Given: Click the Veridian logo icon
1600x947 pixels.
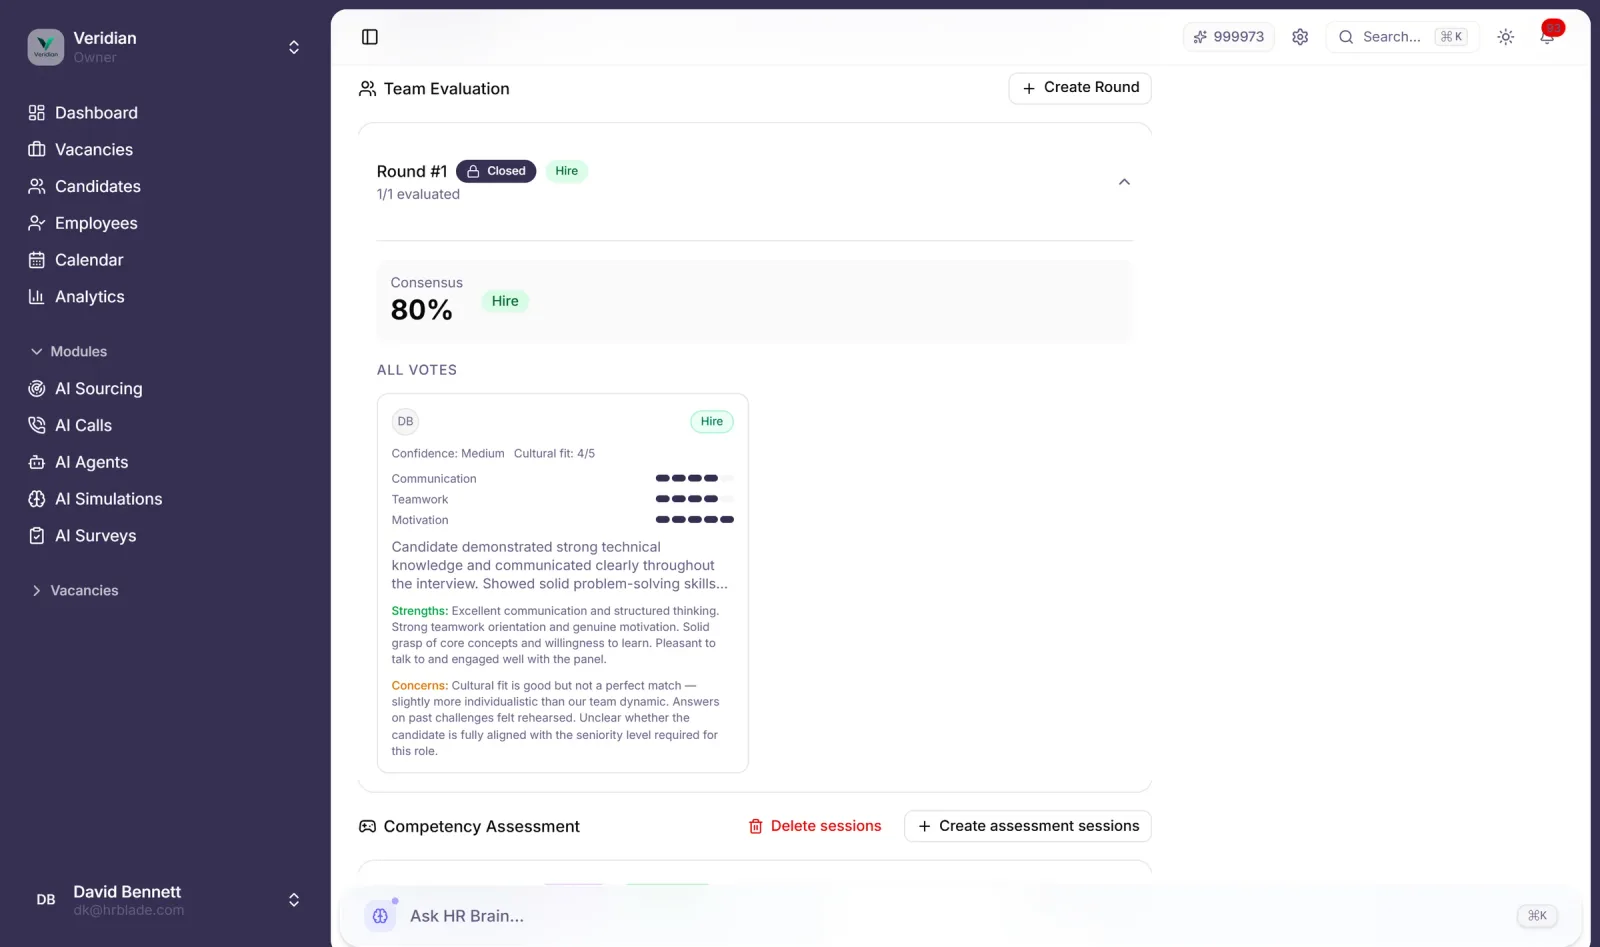Looking at the screenshot, I should coord(46,47).
